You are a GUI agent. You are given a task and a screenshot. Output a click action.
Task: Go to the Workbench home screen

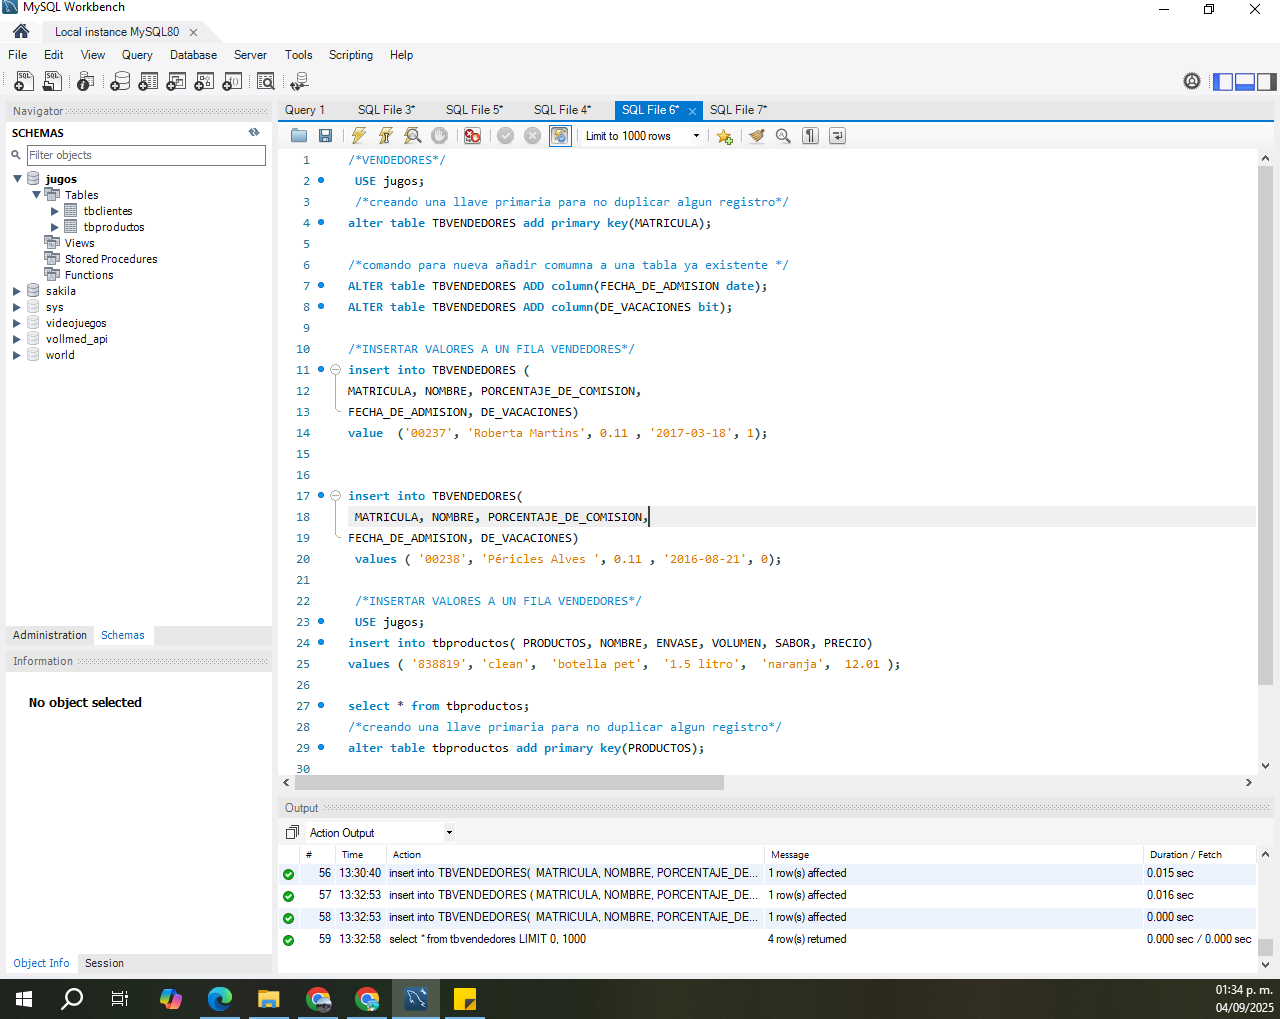tap(21, 31)
